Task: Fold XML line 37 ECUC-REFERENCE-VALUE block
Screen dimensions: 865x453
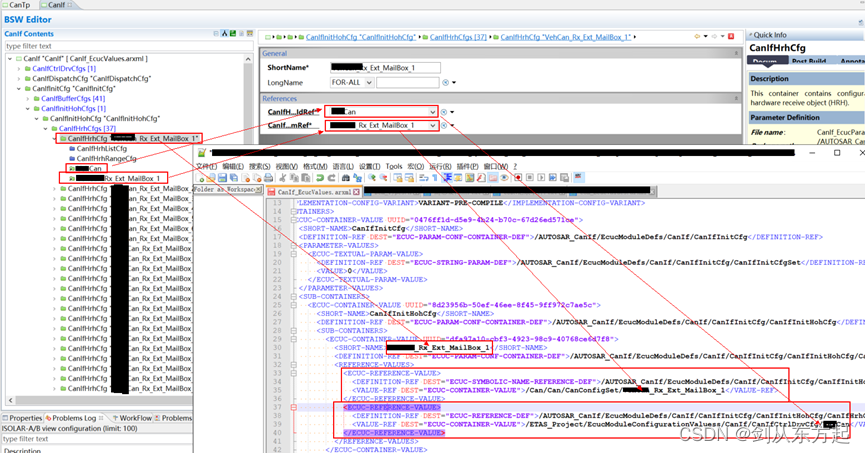Action: click(x=293, y=407)
